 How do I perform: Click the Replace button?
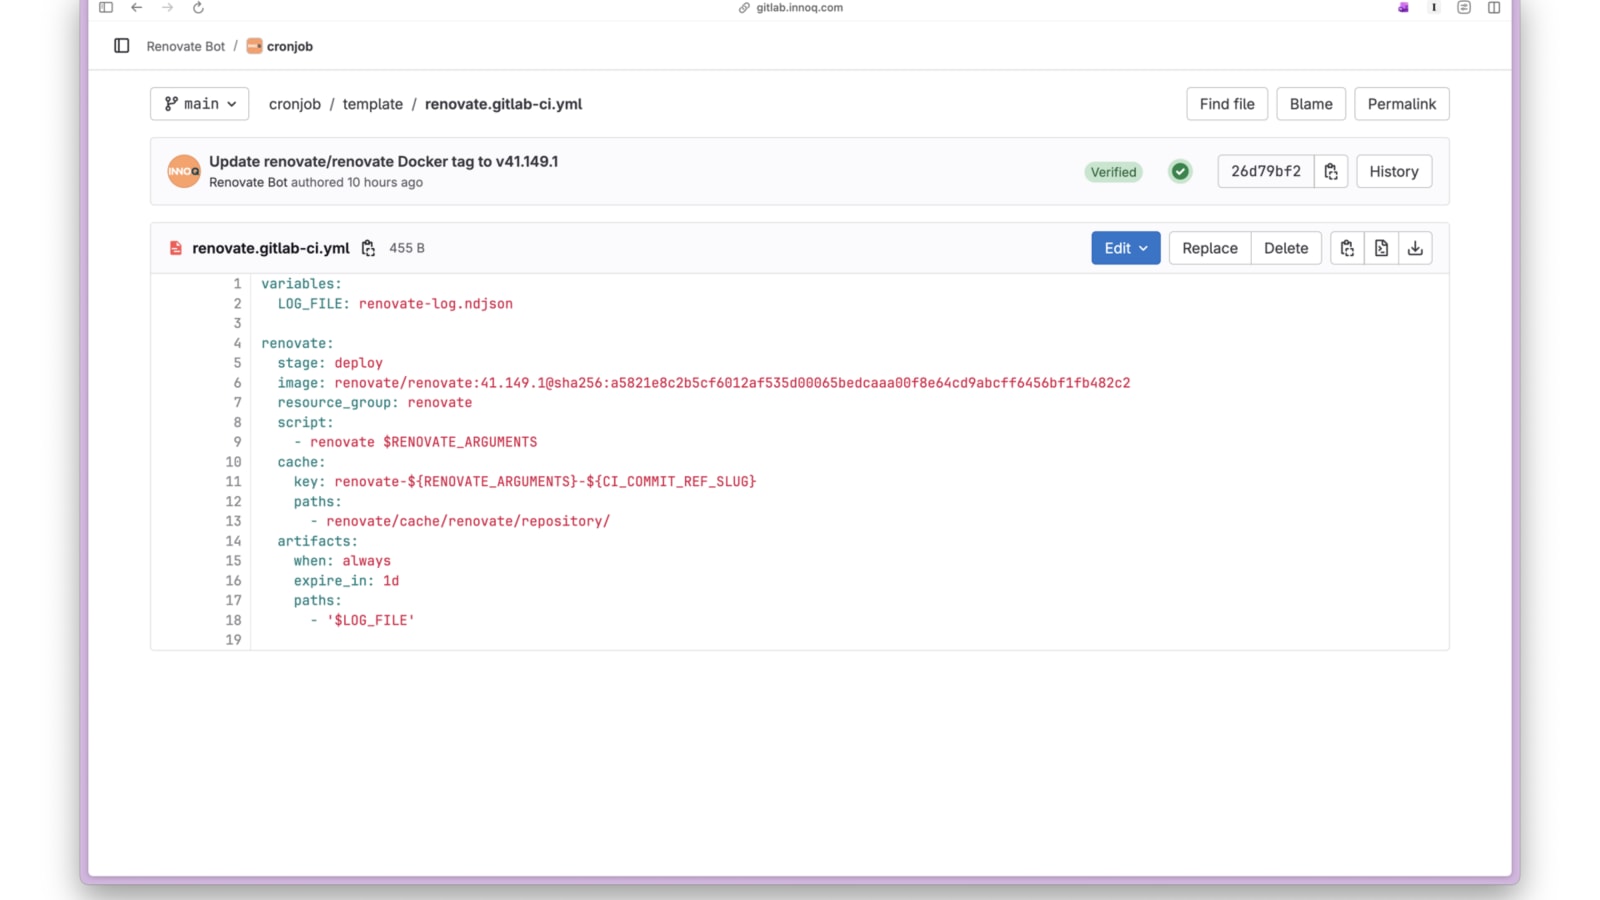tap(1210, 248)
